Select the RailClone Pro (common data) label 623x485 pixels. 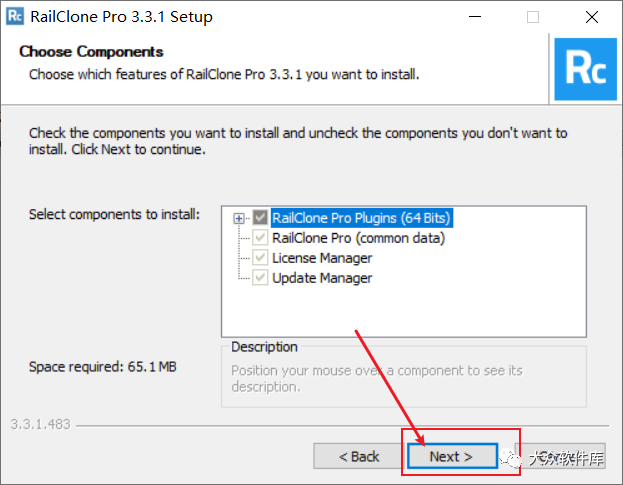(x=358, y=238)
